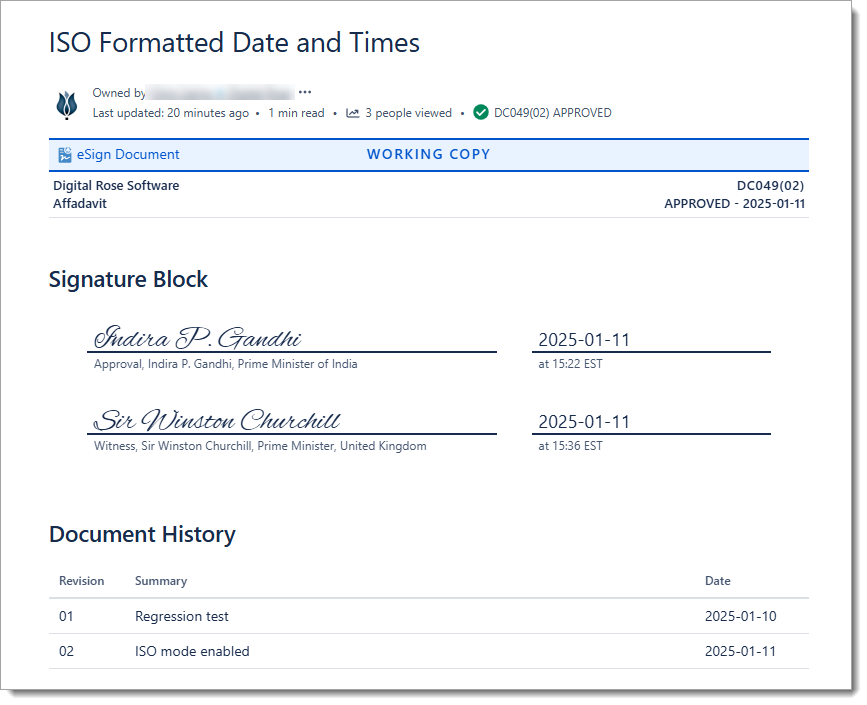Click the DC049(02) APPROVED status badge
Viewport: 867px width, 705px height.
552,113
